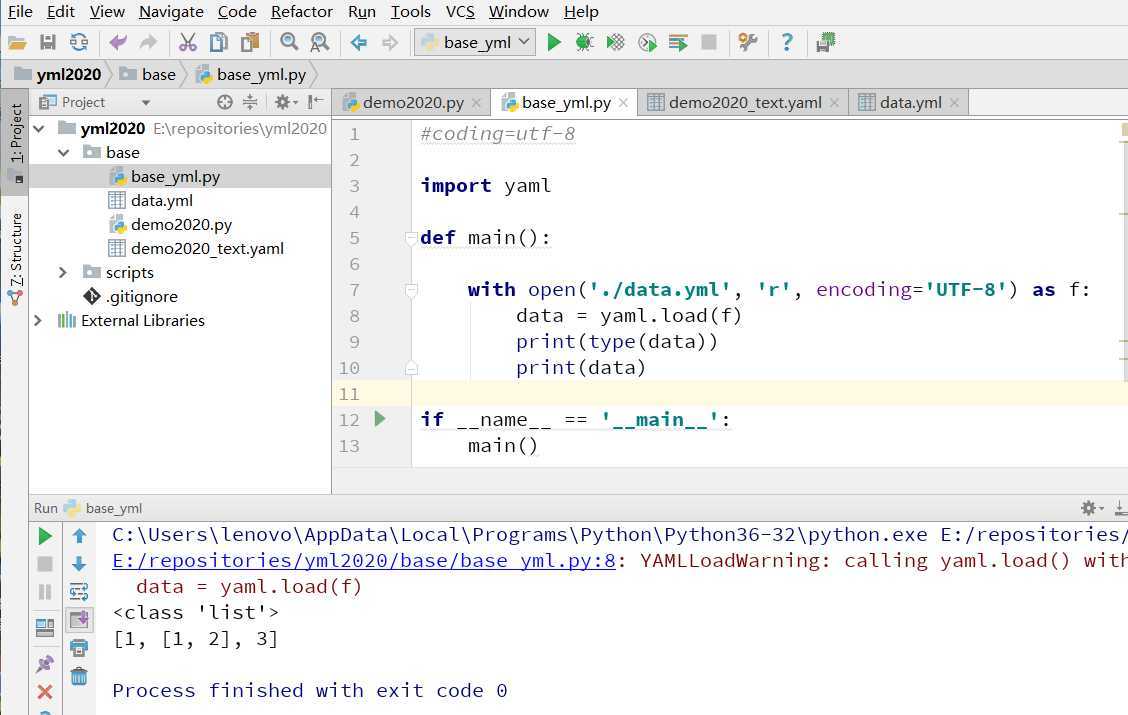
Task: Jump up the stack trace in Run panel
Action: click(x=79, y=536)
